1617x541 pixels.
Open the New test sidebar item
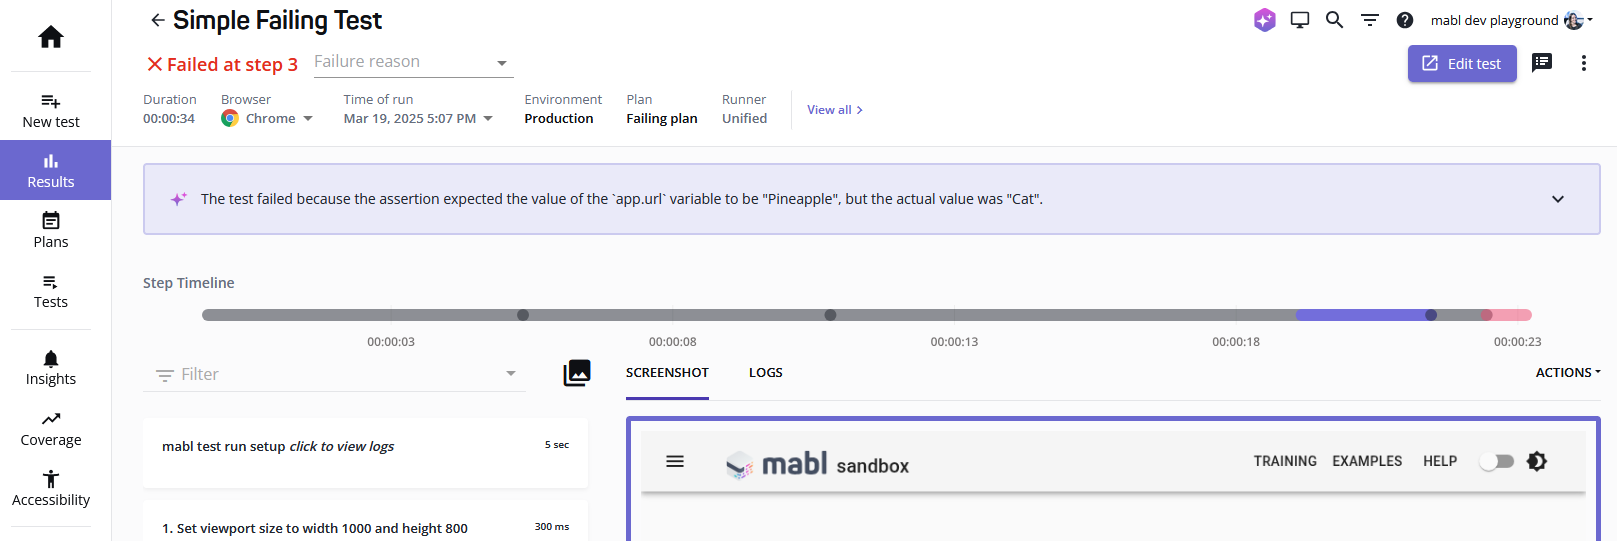point(51,111)
